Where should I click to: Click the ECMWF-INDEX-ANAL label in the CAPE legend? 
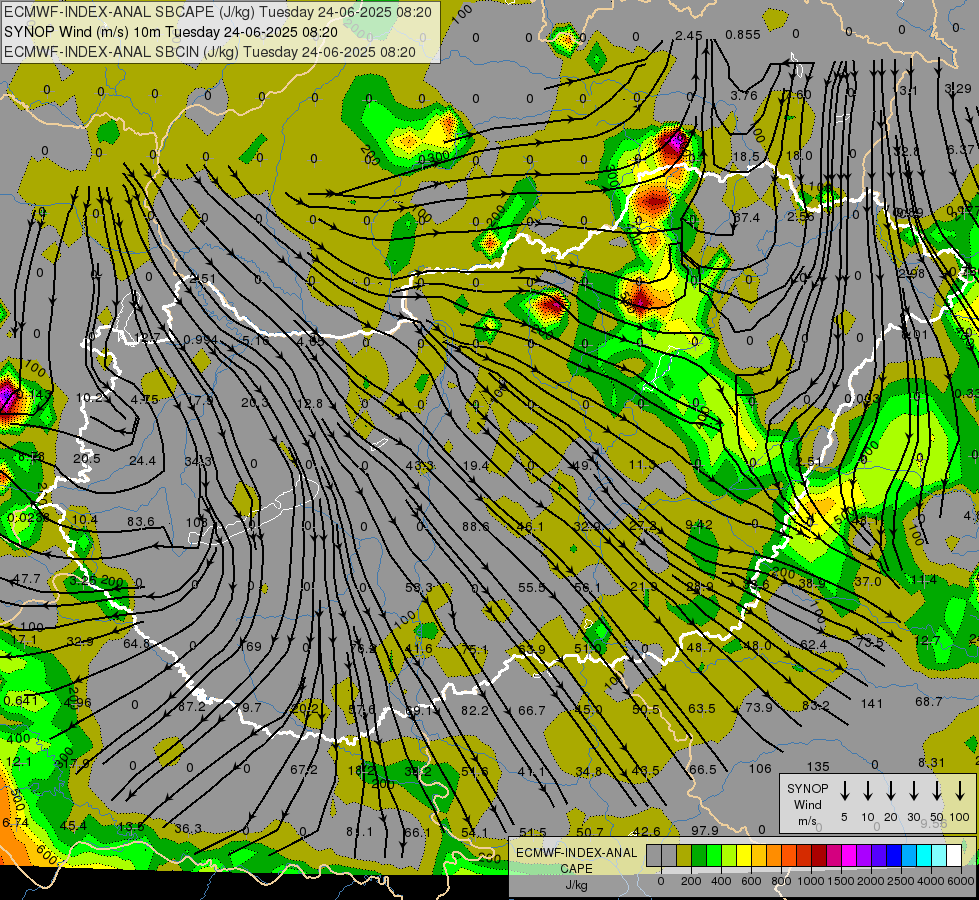click(577, 853)
